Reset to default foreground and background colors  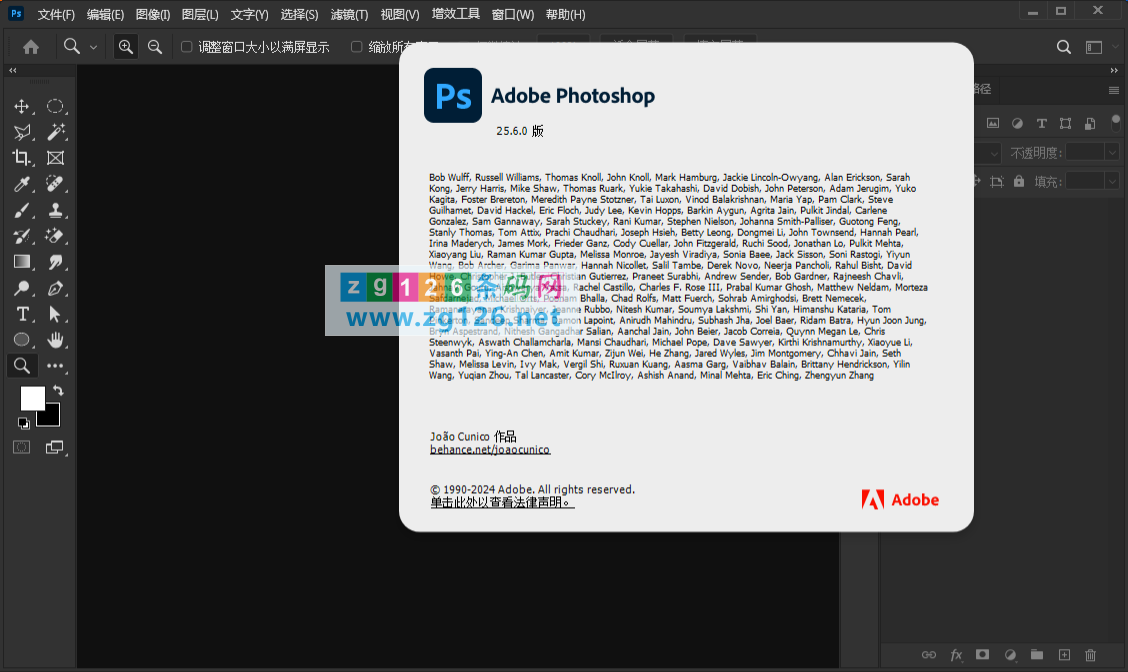pos(24,423)
